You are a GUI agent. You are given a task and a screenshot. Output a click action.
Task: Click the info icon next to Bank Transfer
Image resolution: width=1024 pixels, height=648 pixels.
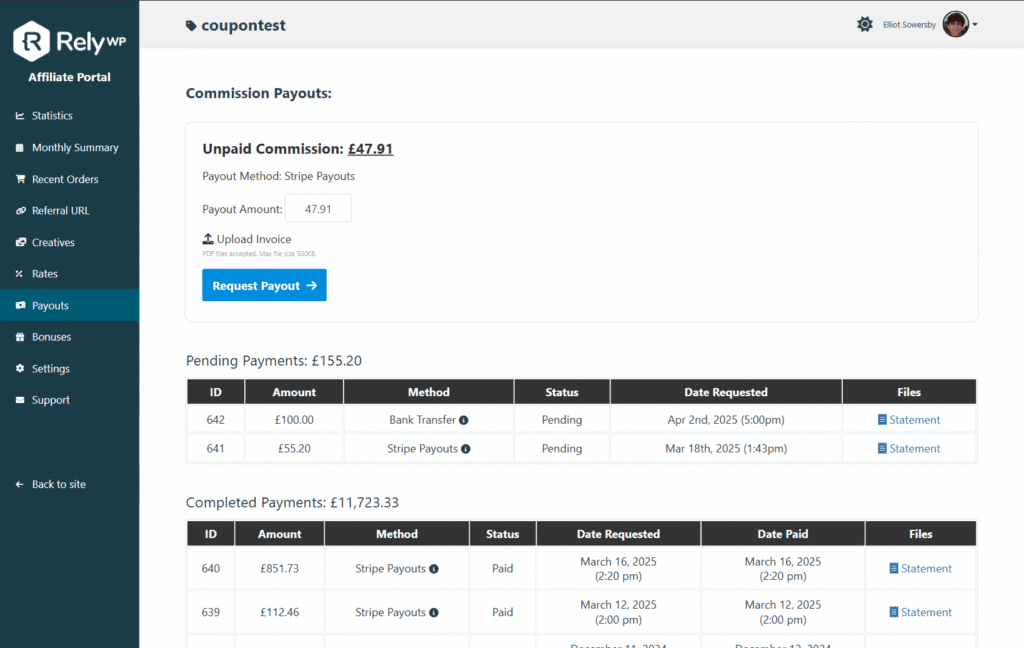464,420
